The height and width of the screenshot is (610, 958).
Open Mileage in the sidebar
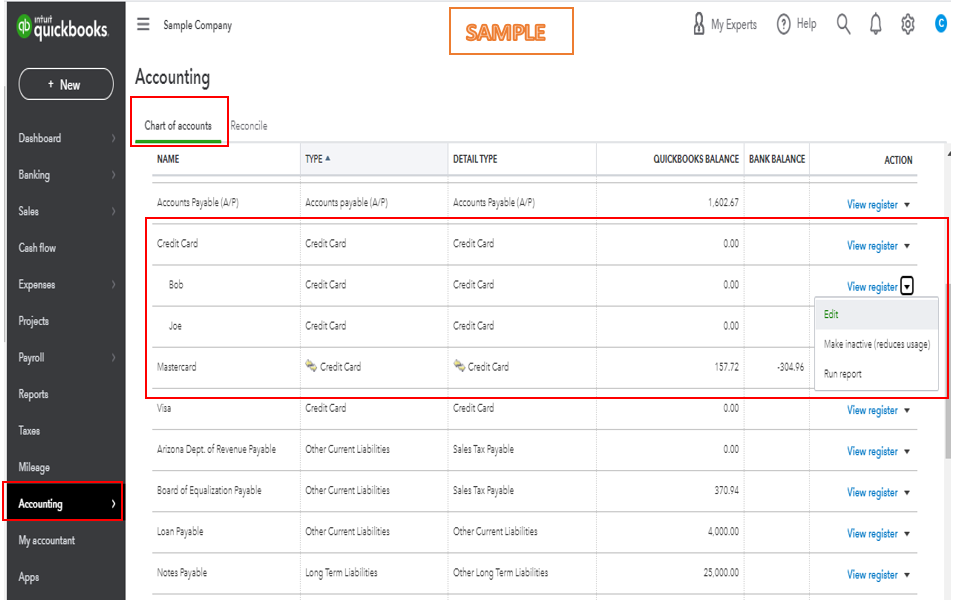click(x=34, y=468)
